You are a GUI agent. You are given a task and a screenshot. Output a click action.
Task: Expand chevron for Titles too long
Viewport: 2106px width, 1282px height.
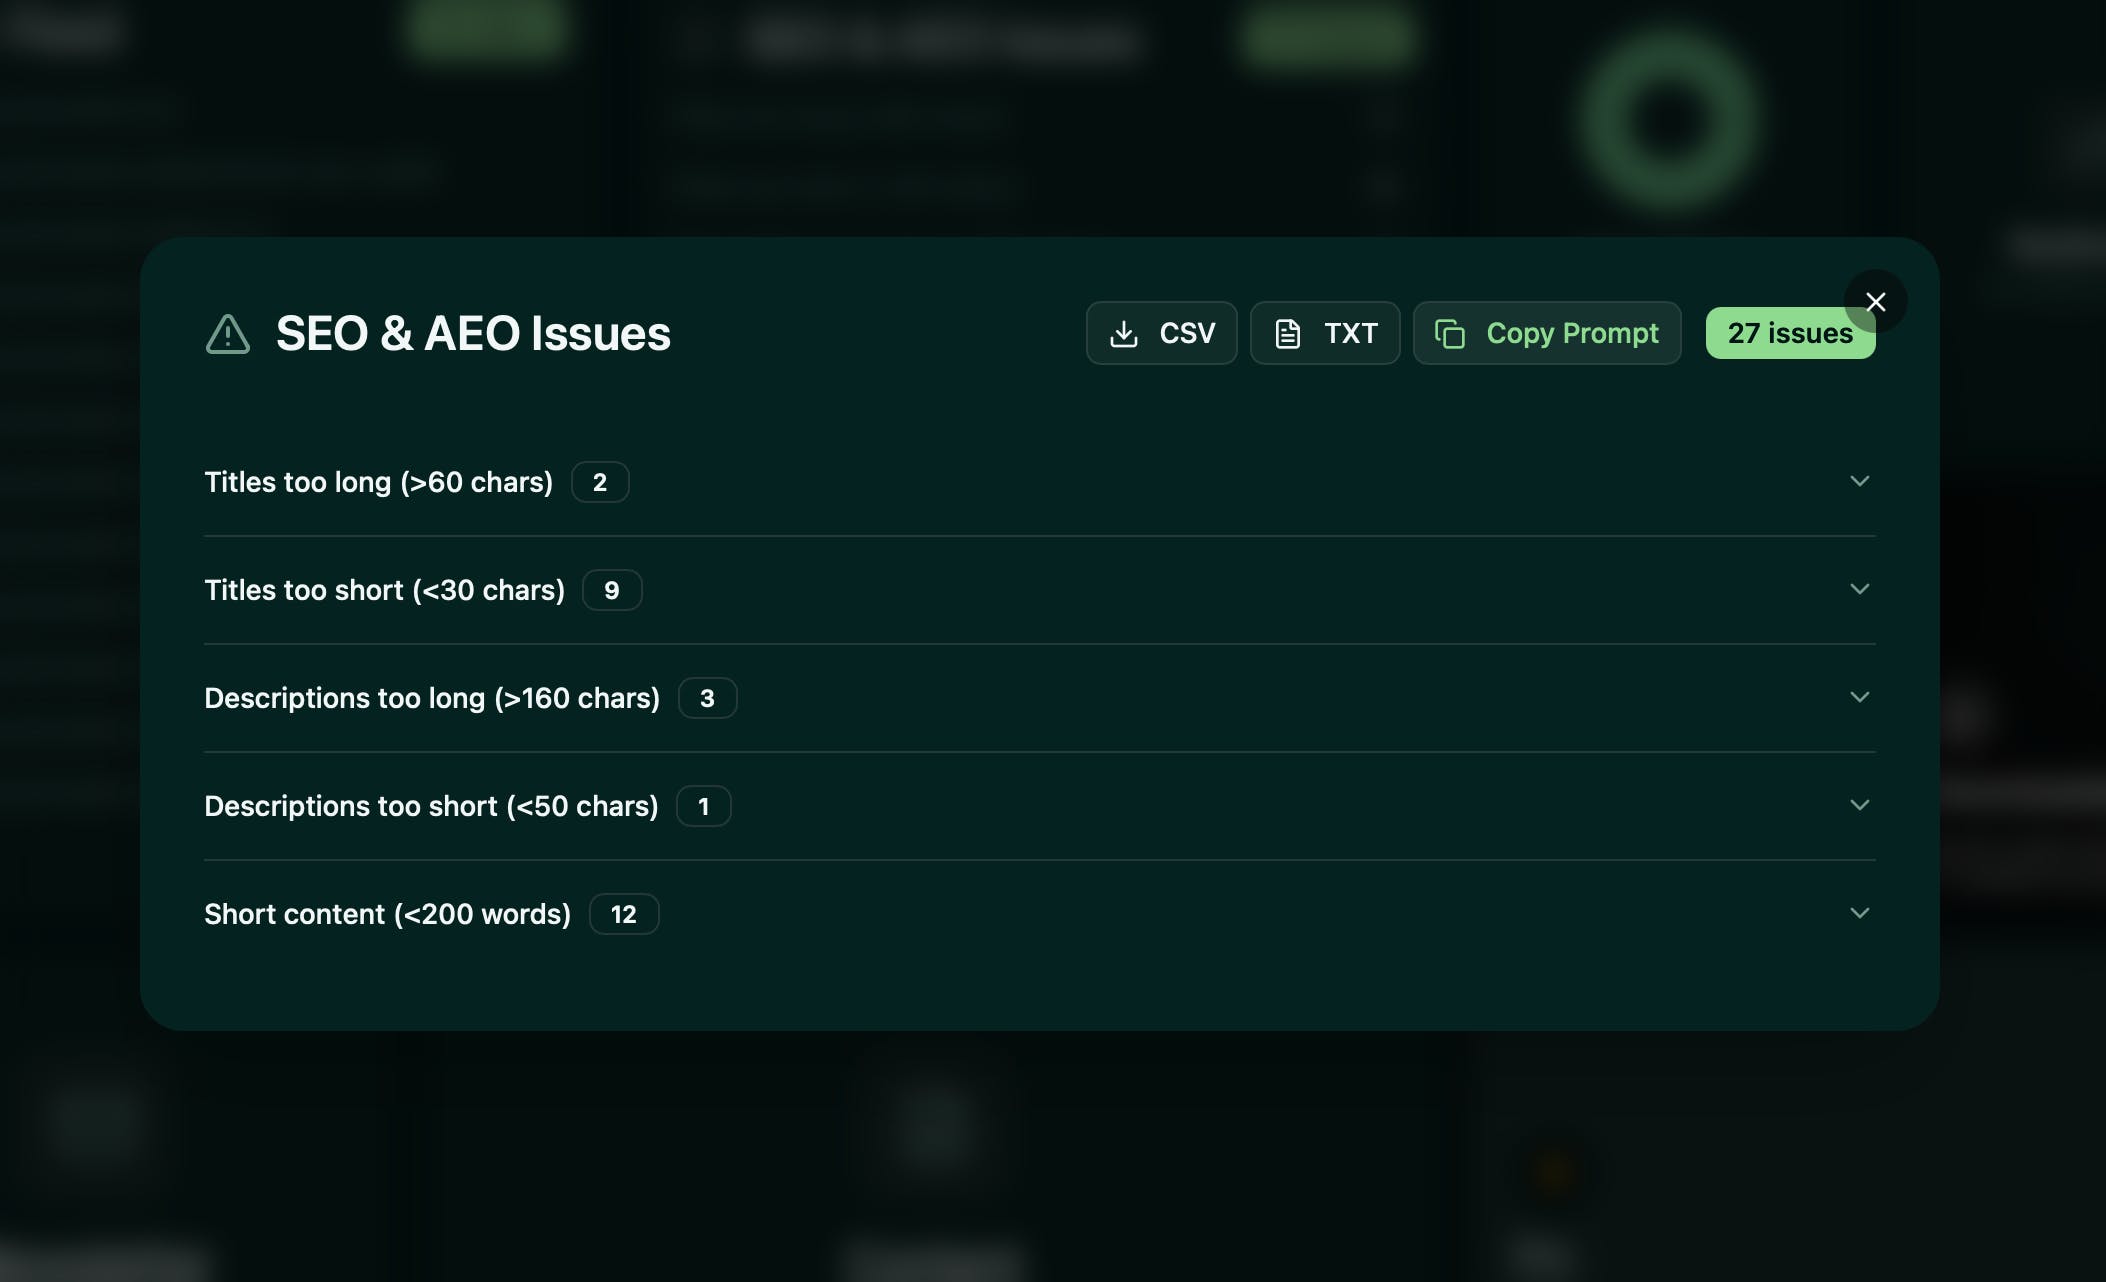coord(1859,481)
